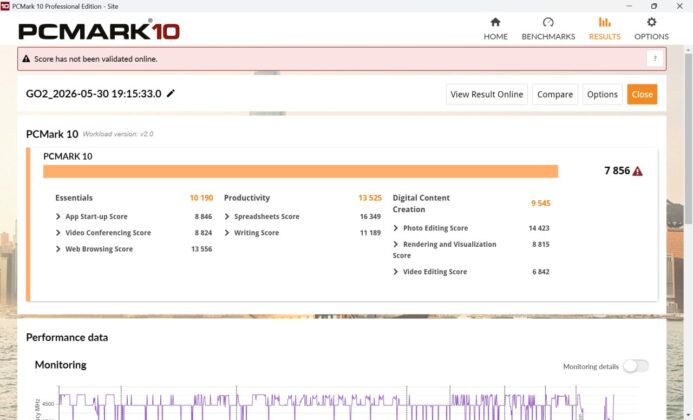The width and height of the screenshot is (693, 420).
Task: Click the result name GO2_2026-05-30 19:15:33.0
Action: tap(93, 94)
